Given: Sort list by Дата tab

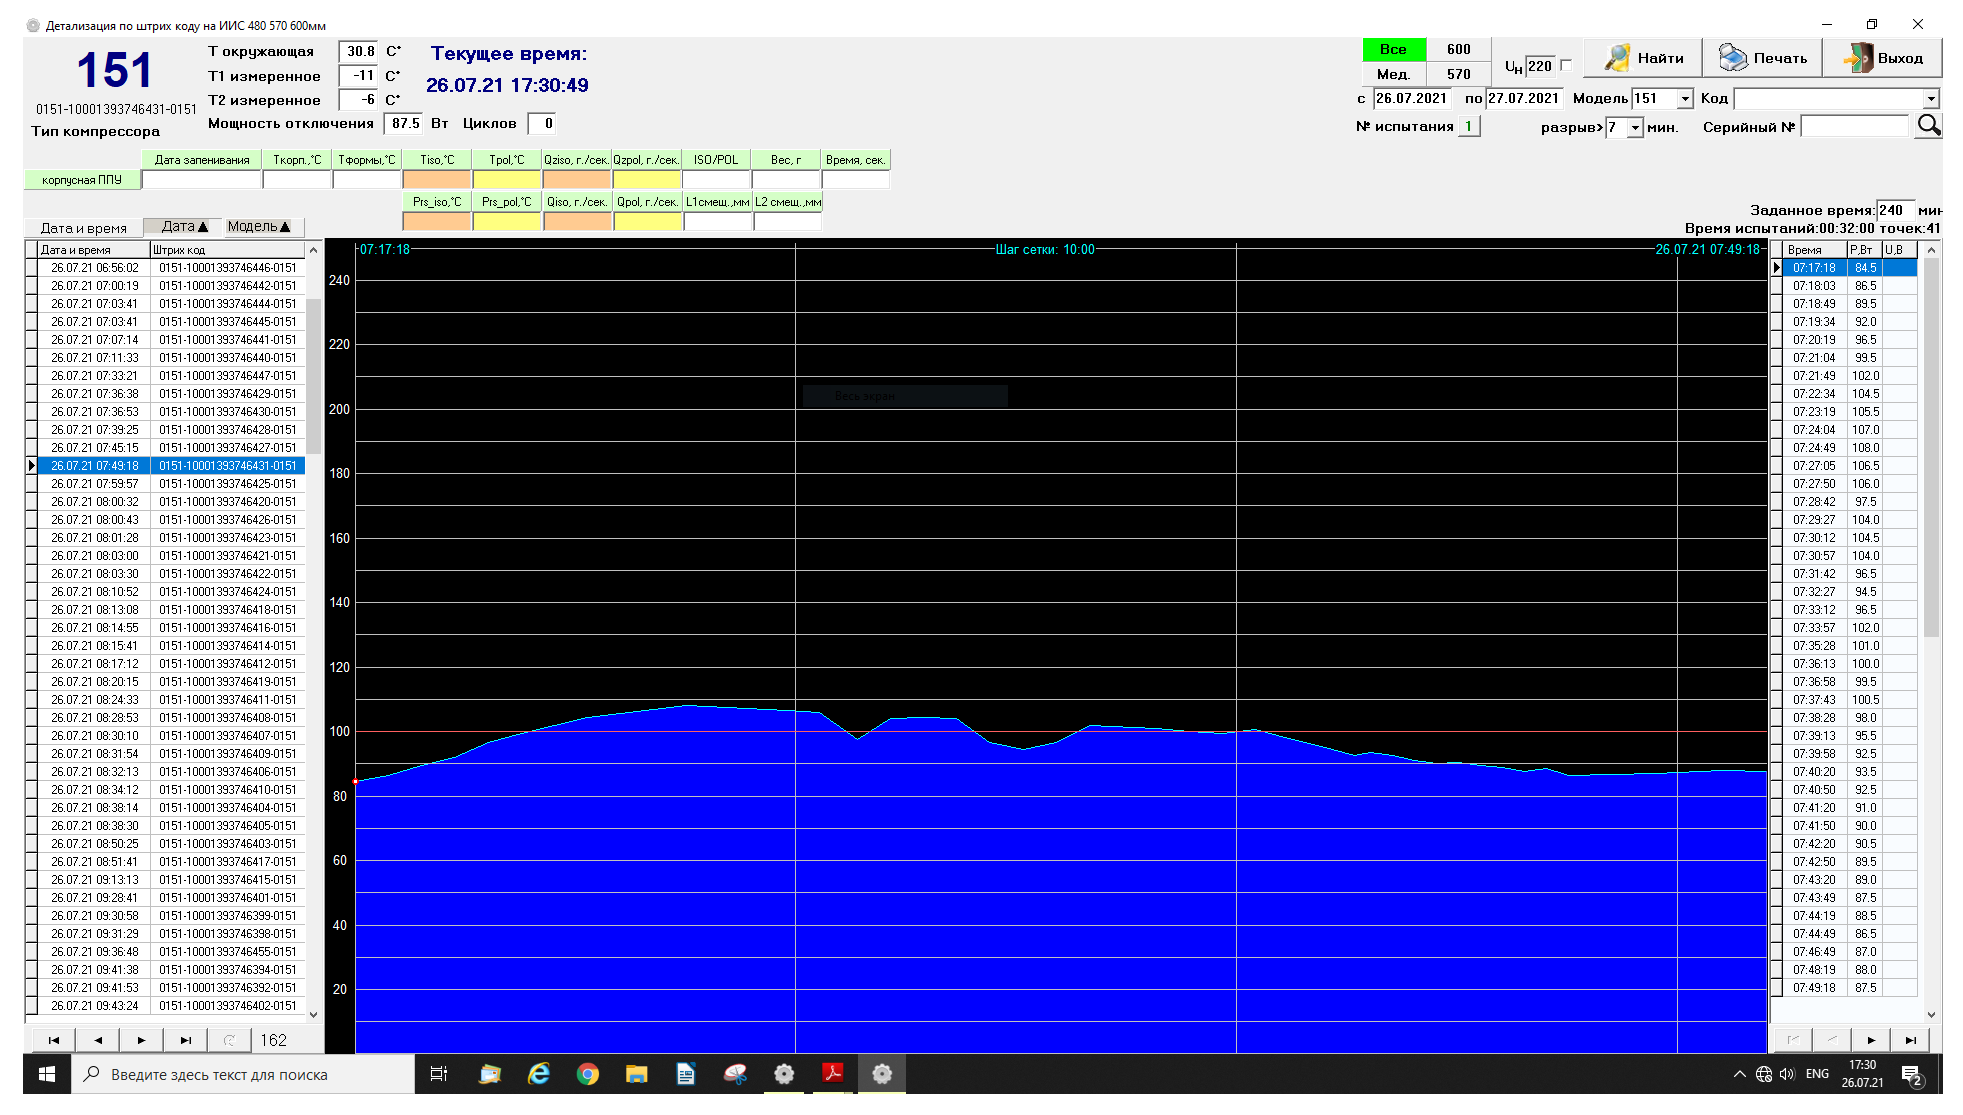Looking at the screenshot, I should point(184,227).
